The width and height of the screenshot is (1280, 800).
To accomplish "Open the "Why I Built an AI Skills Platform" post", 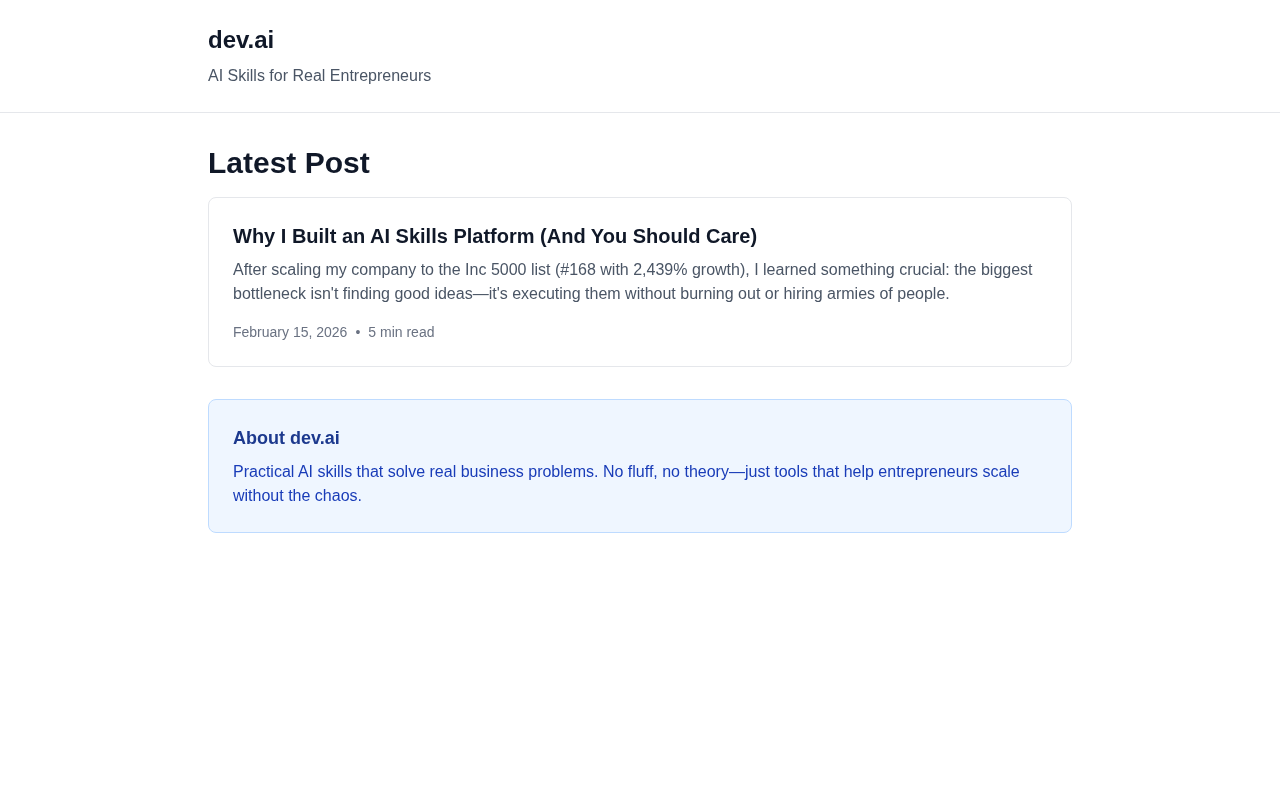I will (x=494, y=236).
